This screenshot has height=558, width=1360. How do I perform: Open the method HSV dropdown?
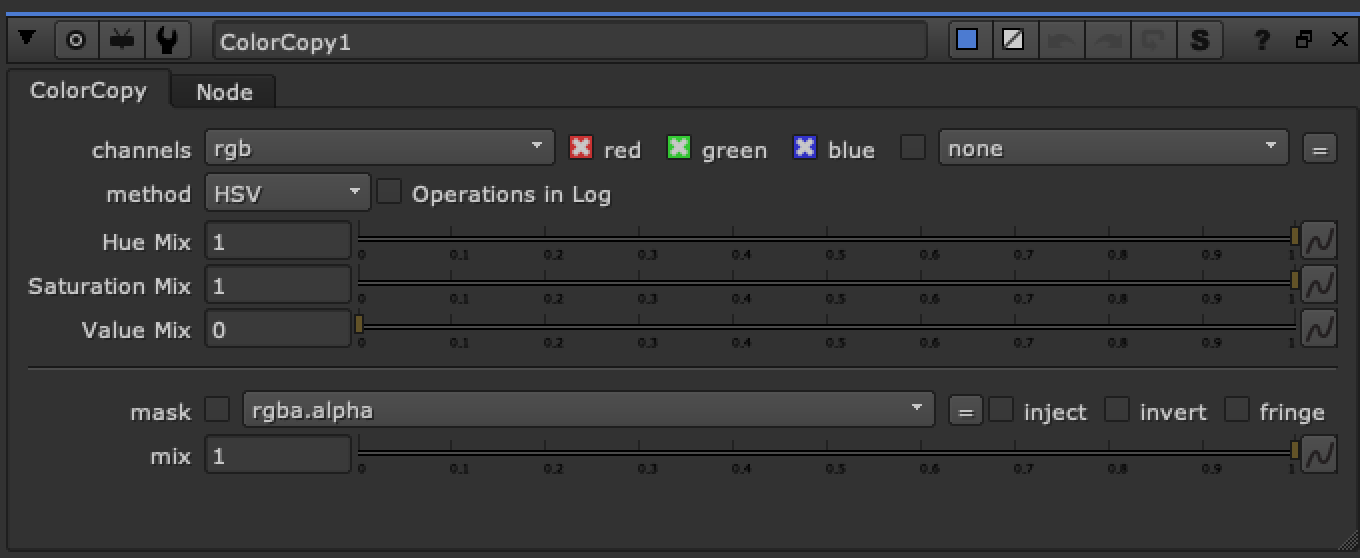pos(288,193)
